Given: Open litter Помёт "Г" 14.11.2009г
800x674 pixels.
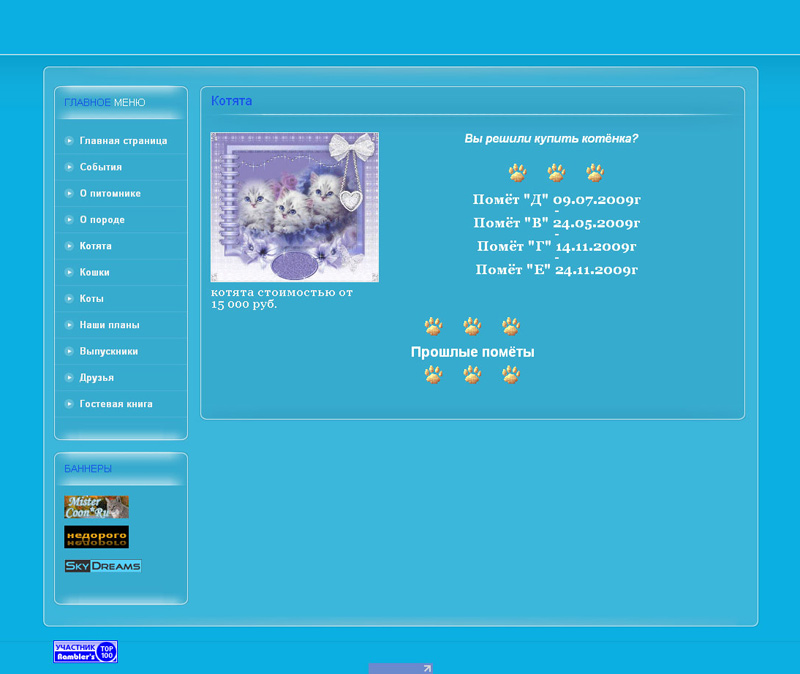Looking at the screenshot, I should [557, 246].
